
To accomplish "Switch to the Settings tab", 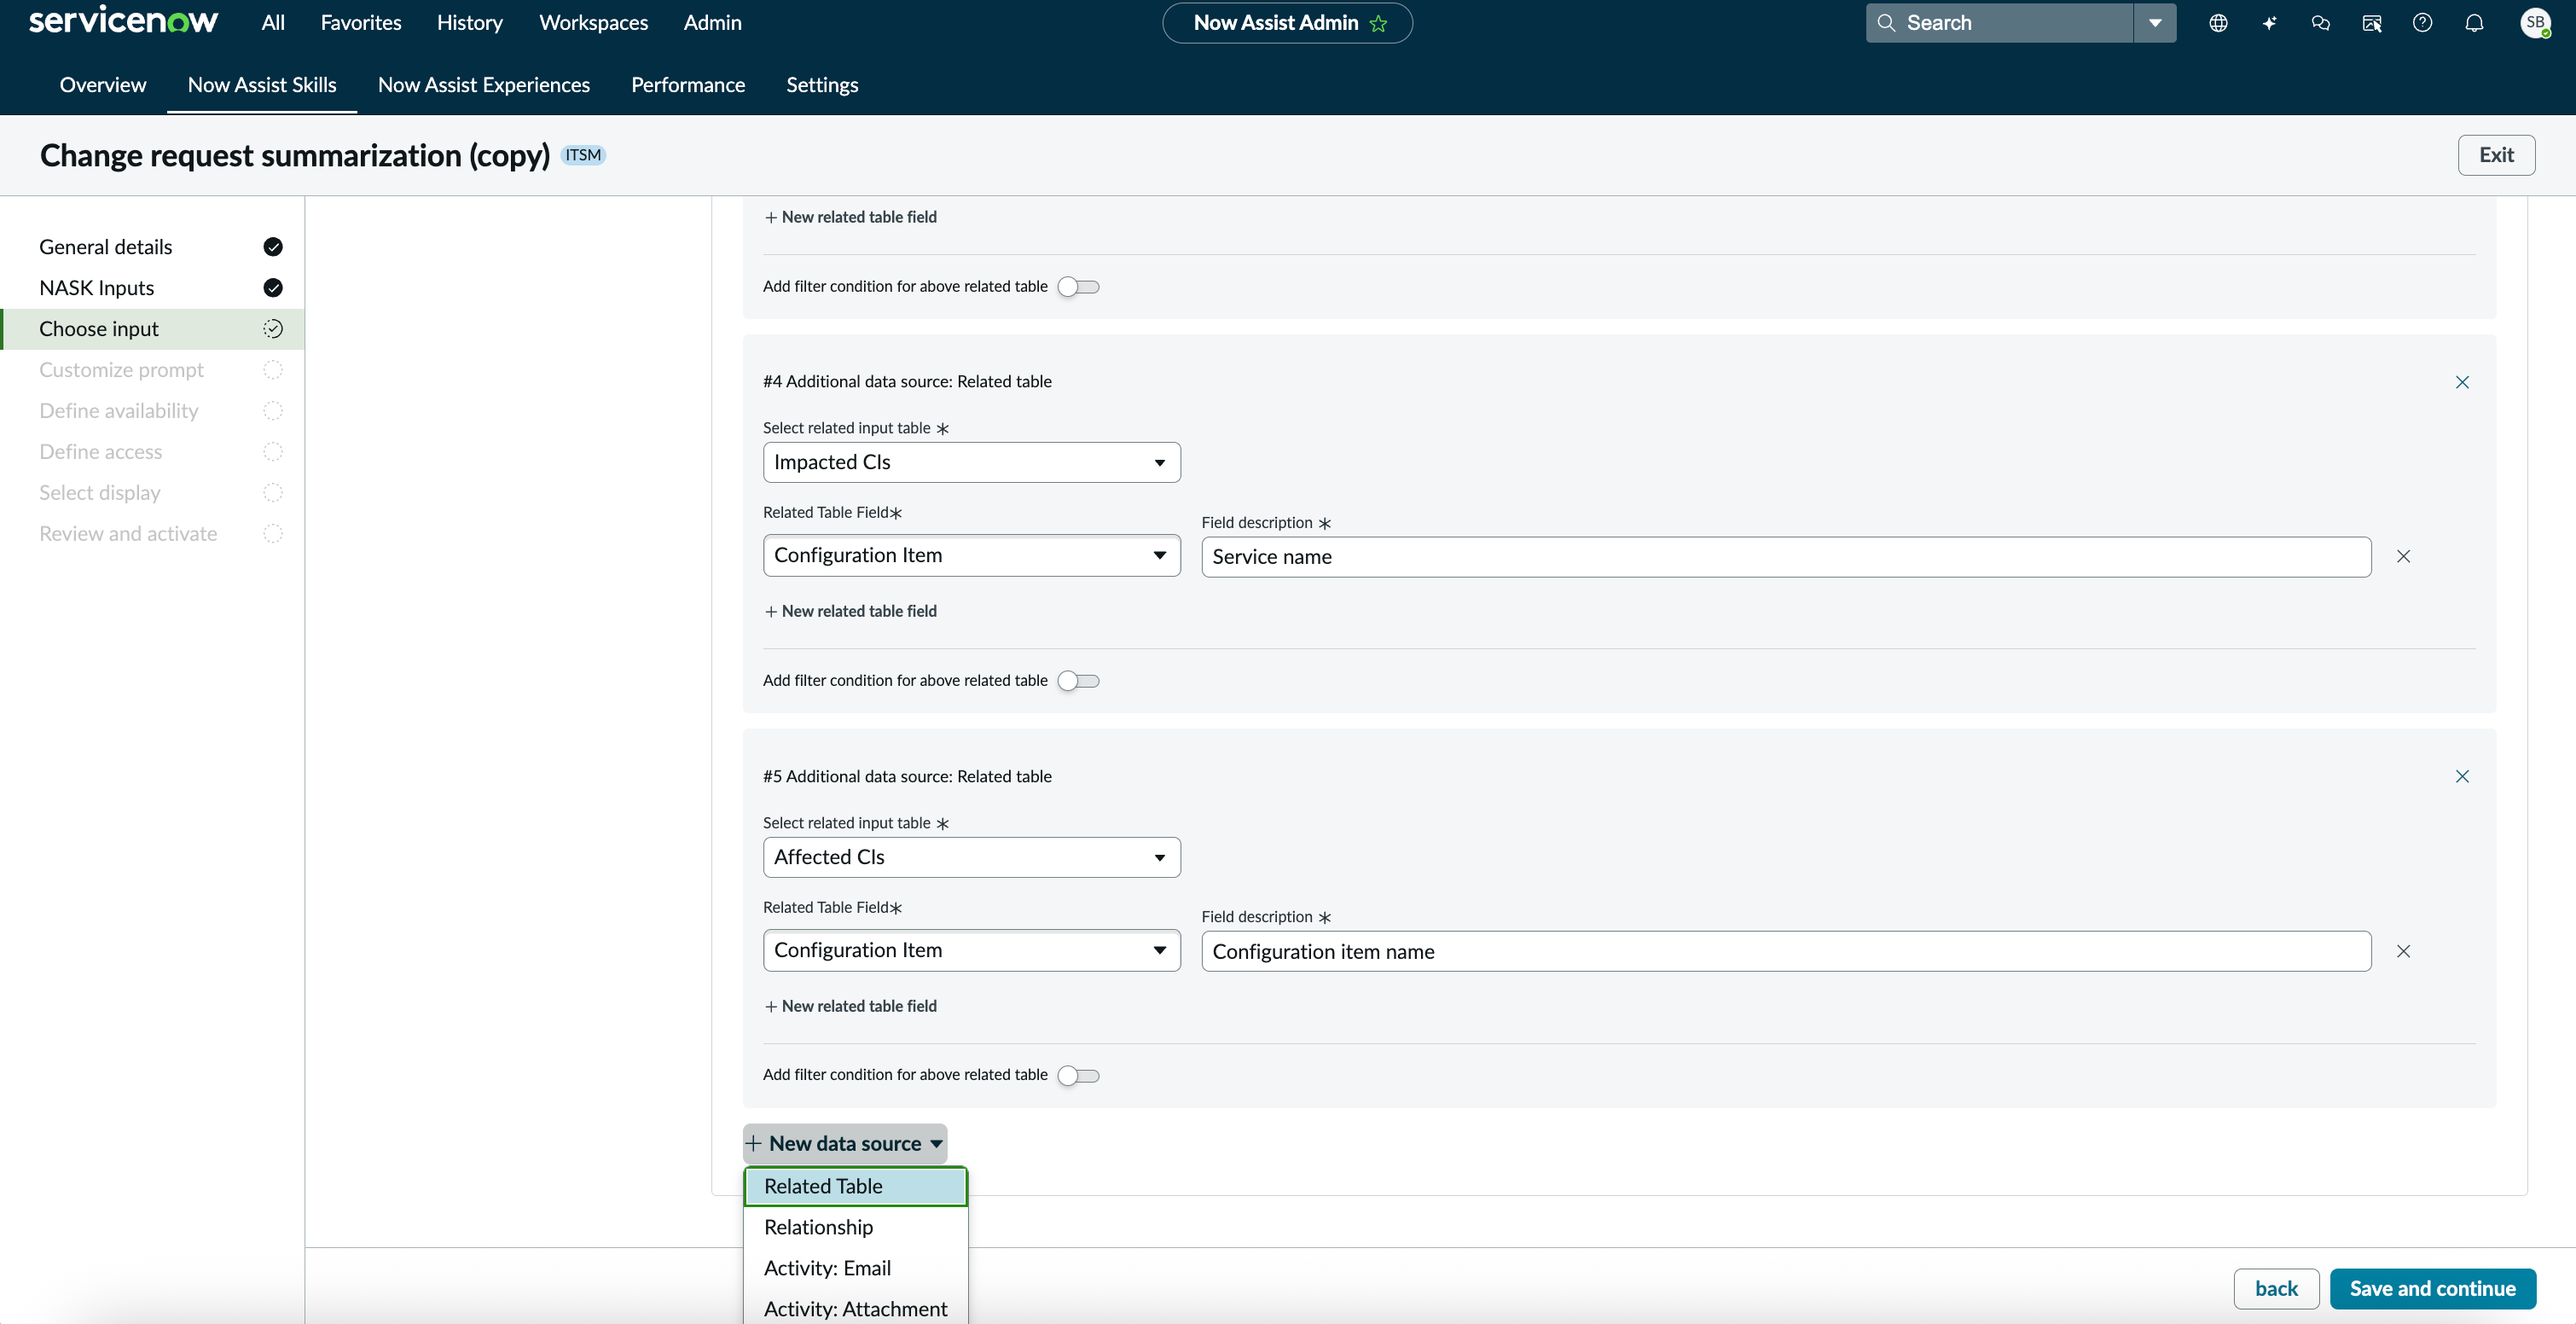I will (x=822, y=85).
